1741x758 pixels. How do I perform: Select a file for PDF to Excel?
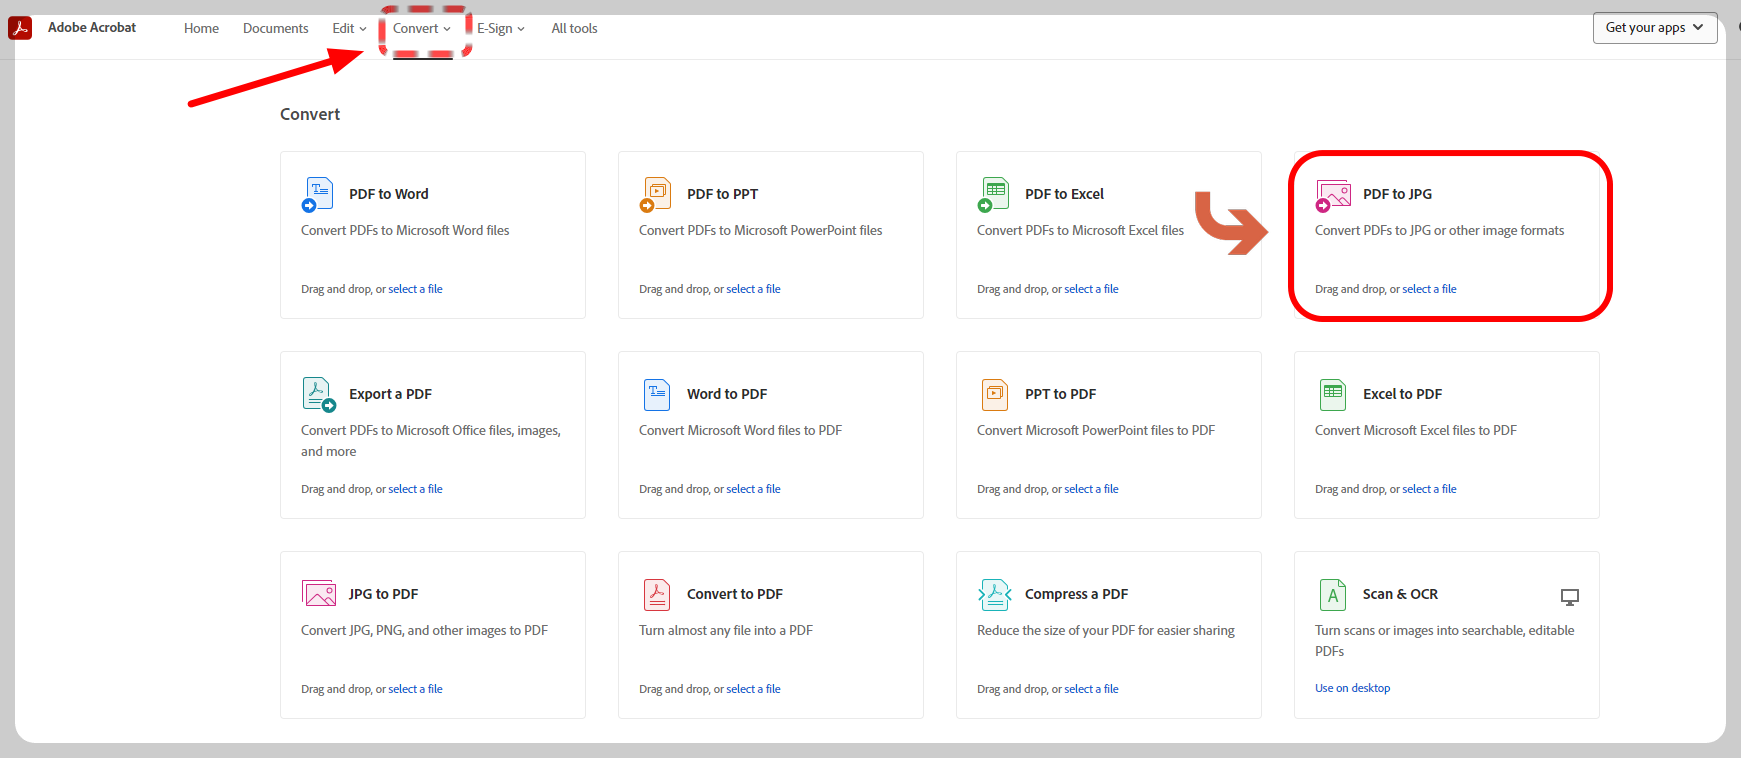tap(1091, 289)
